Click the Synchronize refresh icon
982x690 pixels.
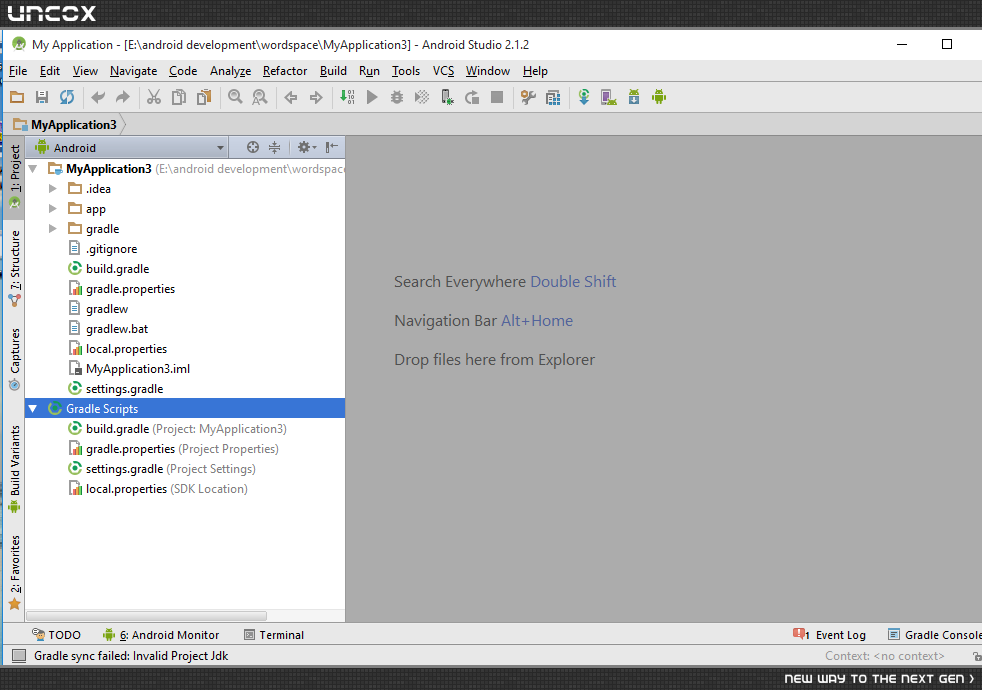tap(67, 97)
